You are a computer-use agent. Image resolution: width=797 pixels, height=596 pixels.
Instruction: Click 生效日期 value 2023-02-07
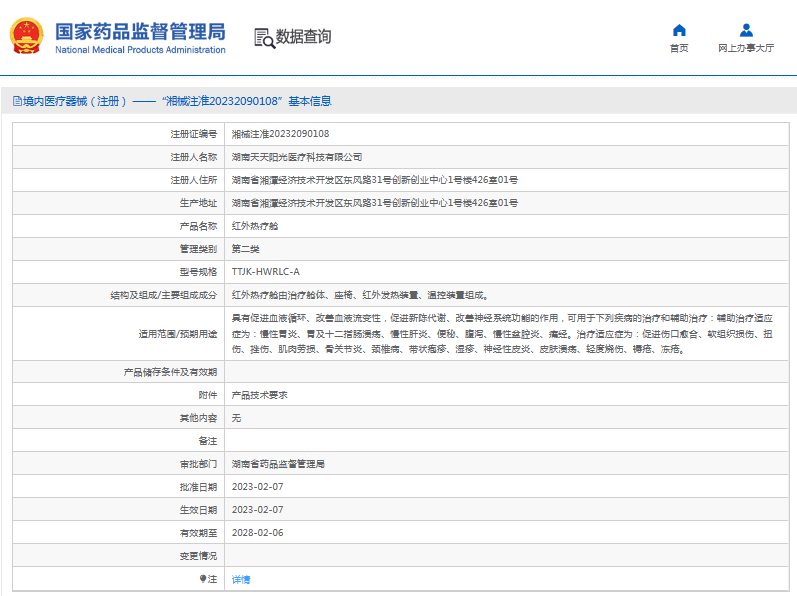coord(258,510)
